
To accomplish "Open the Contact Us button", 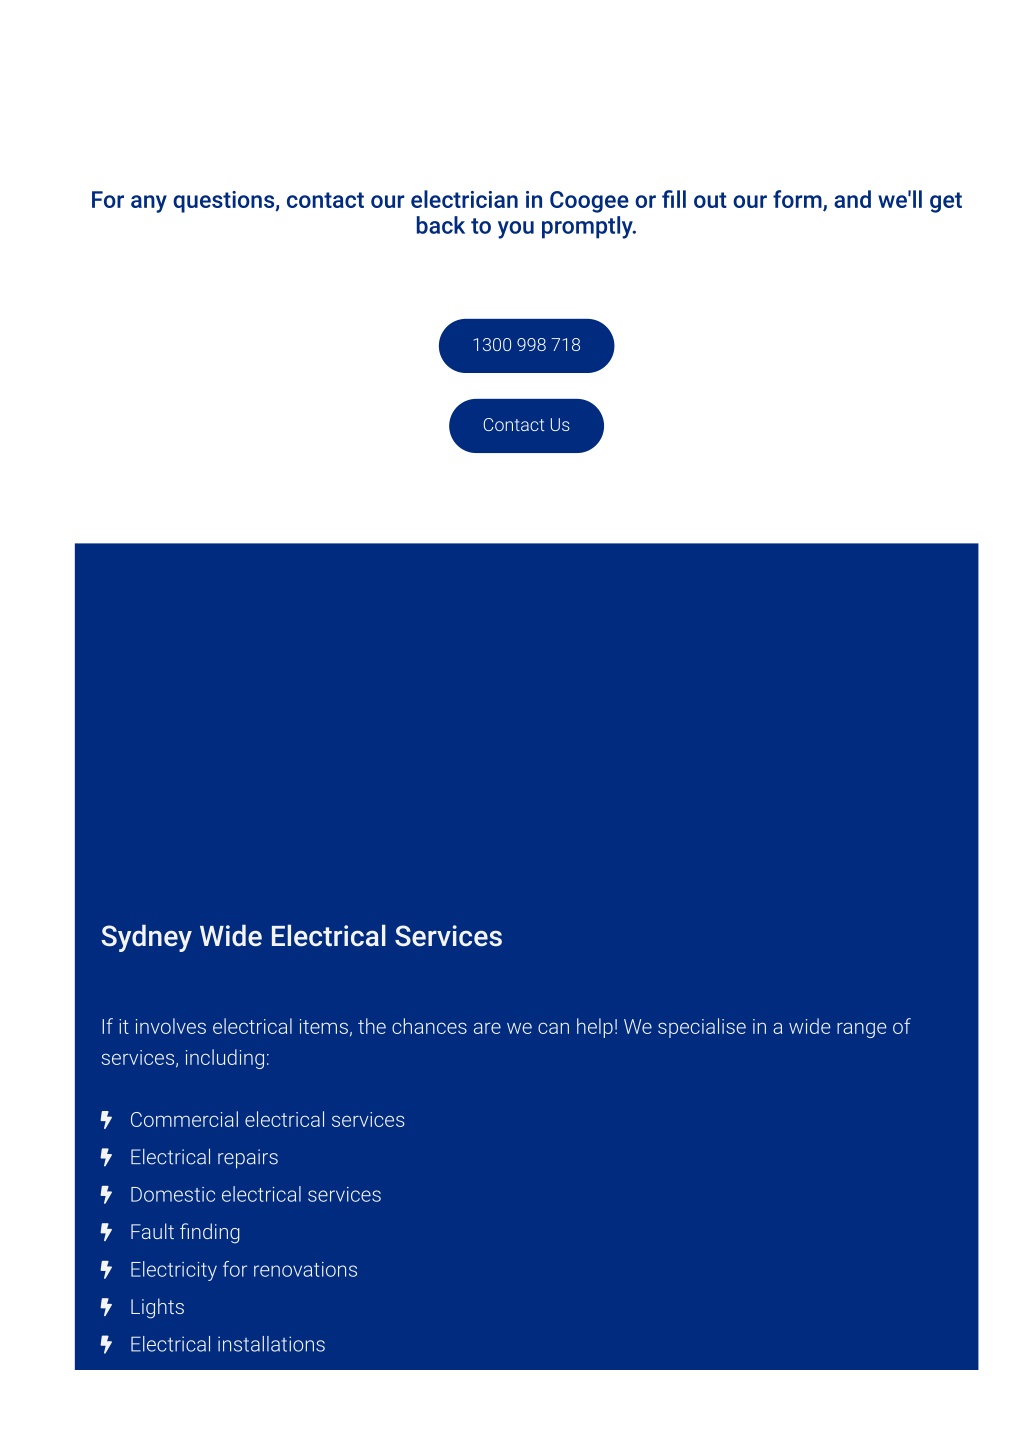I will point(526,426).
